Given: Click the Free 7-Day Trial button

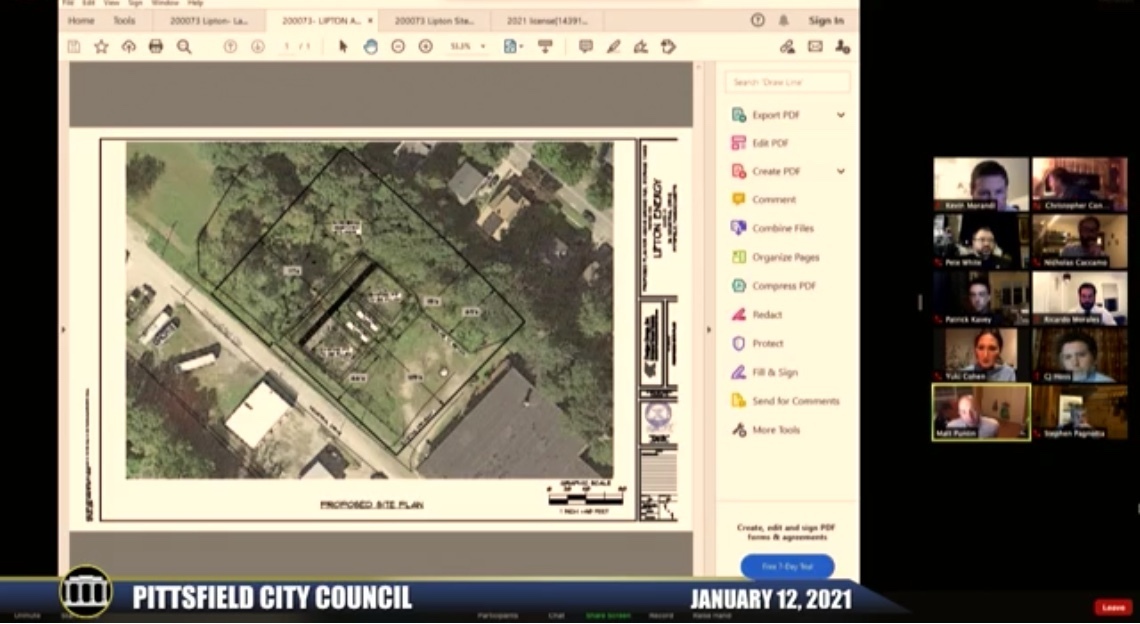Looking at the screenshot, I should pyautogui.click(x=787, y=567).
